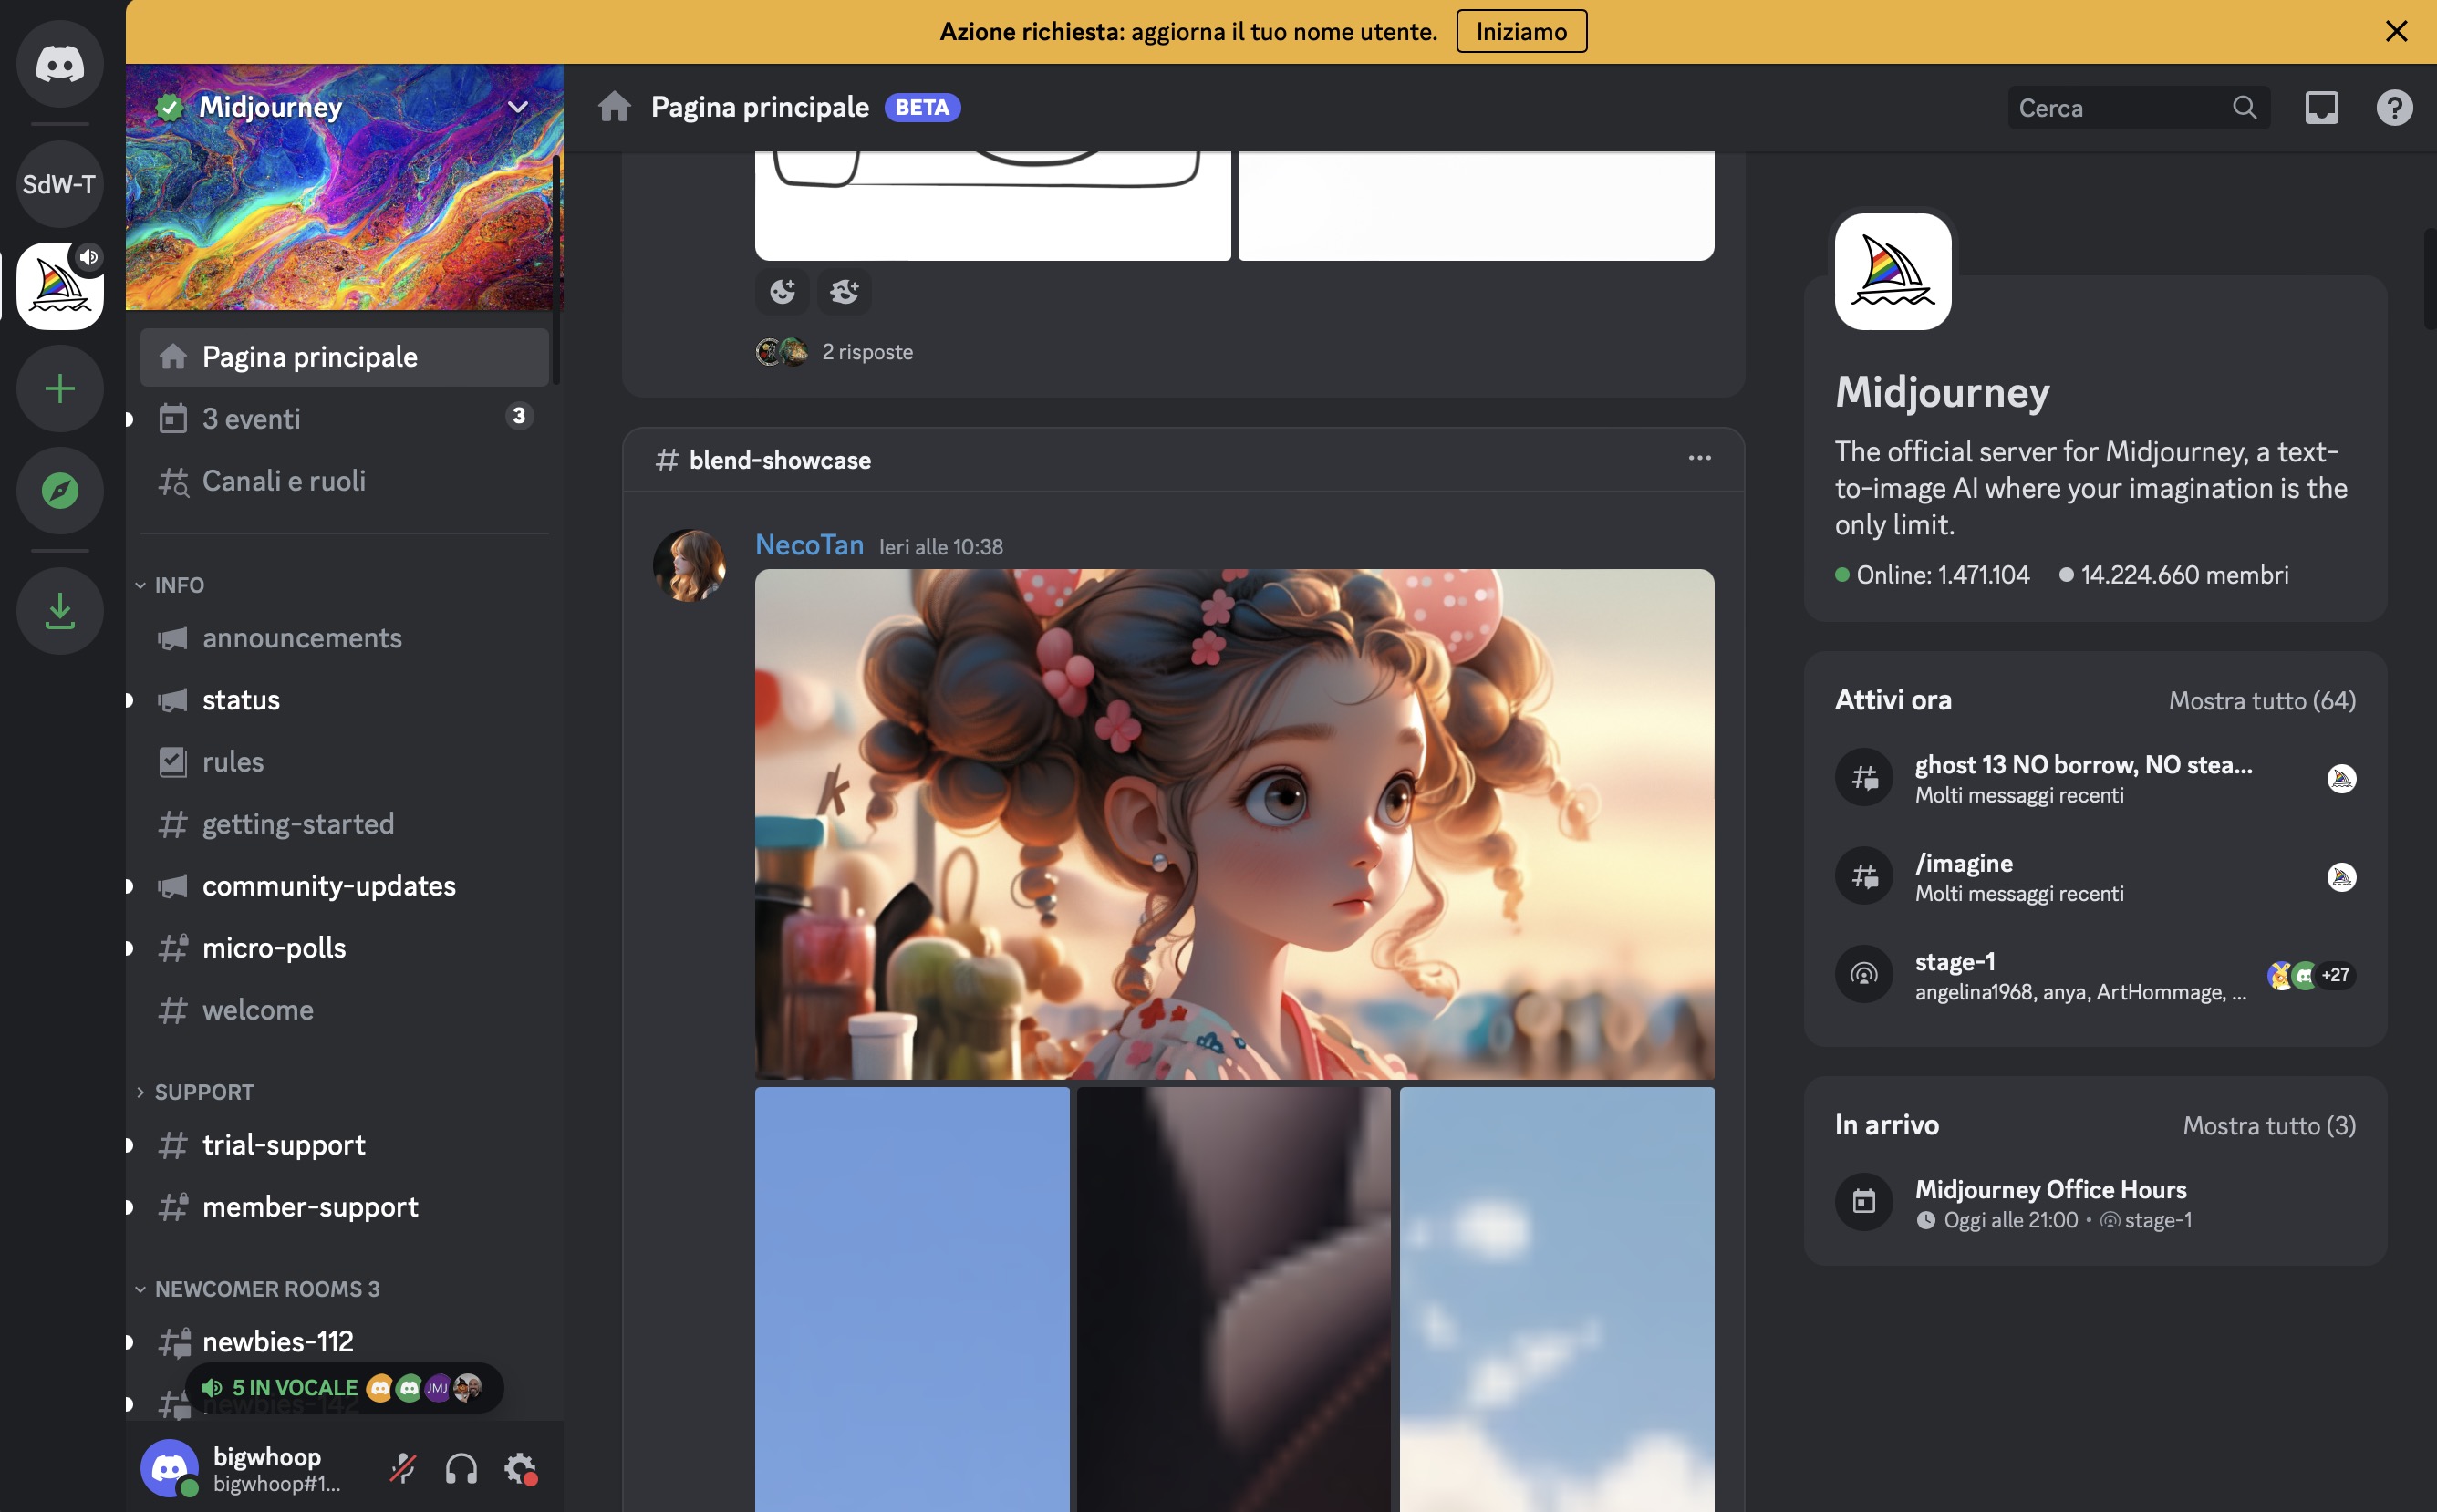Expand the SUPPORT category
Image resolution: width=2437 pixels, height=1512 pixels.
[195, 1092]
